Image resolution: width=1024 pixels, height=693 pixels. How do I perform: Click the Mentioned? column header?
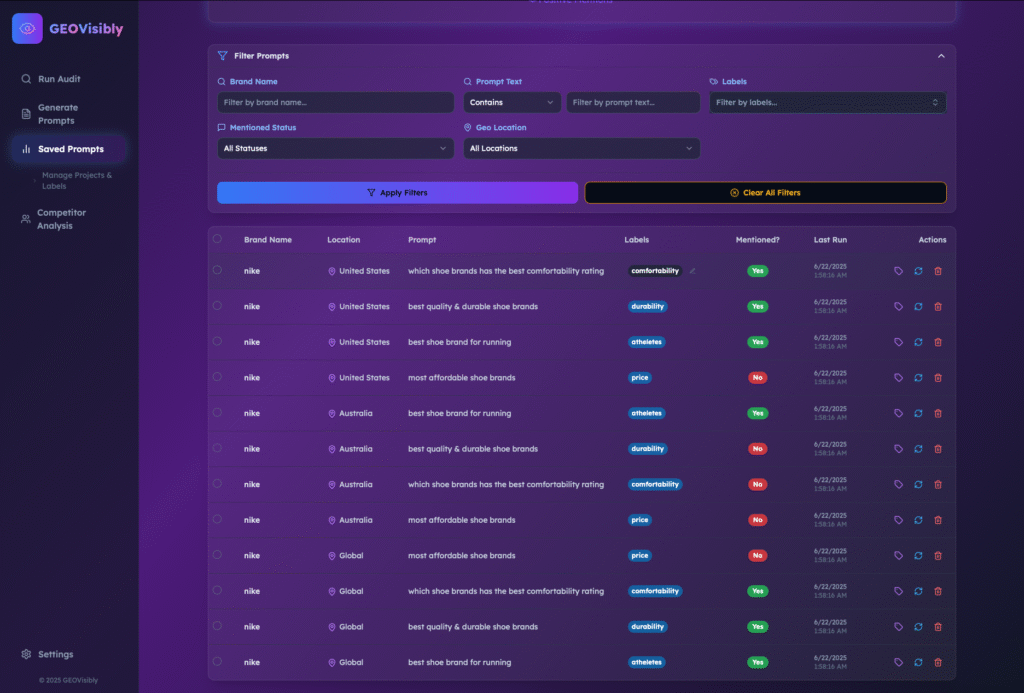point(758,240)
